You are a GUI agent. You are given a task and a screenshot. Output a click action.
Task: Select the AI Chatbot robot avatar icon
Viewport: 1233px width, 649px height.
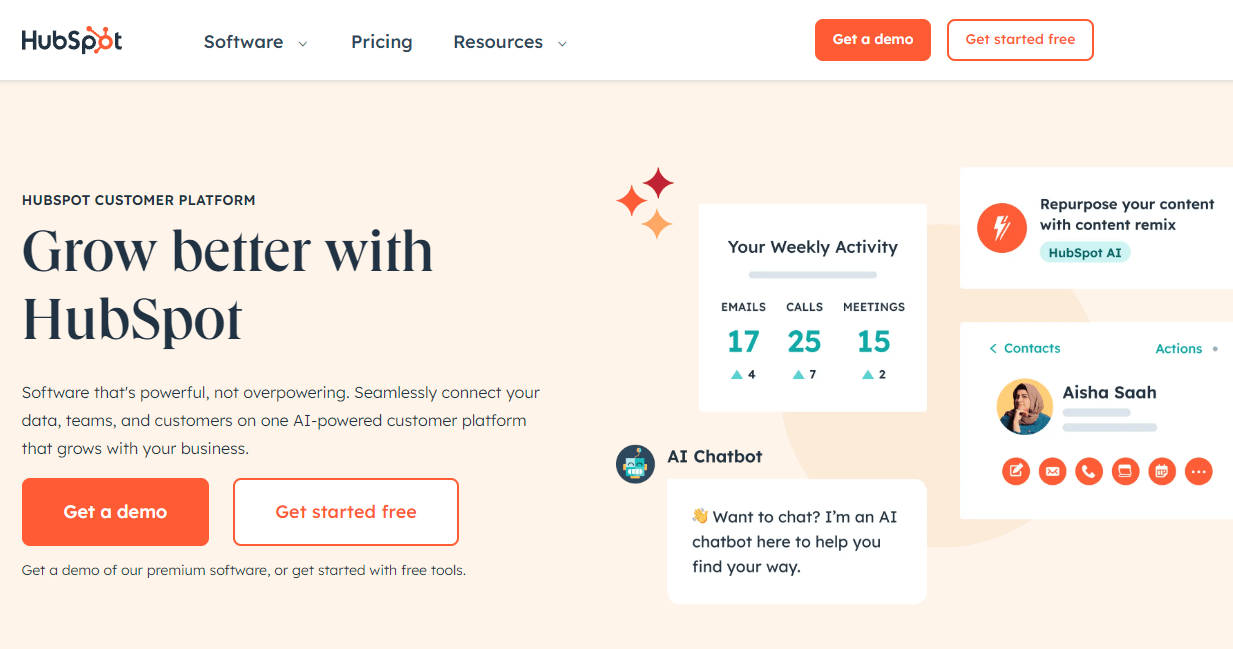[x=635, y=464]
